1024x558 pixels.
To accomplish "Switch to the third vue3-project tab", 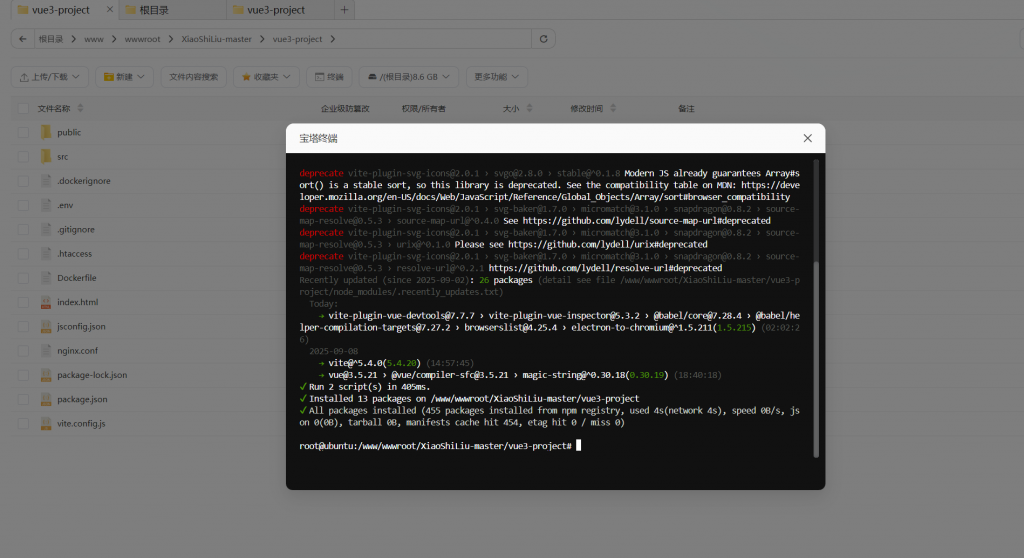I will 274,10.
